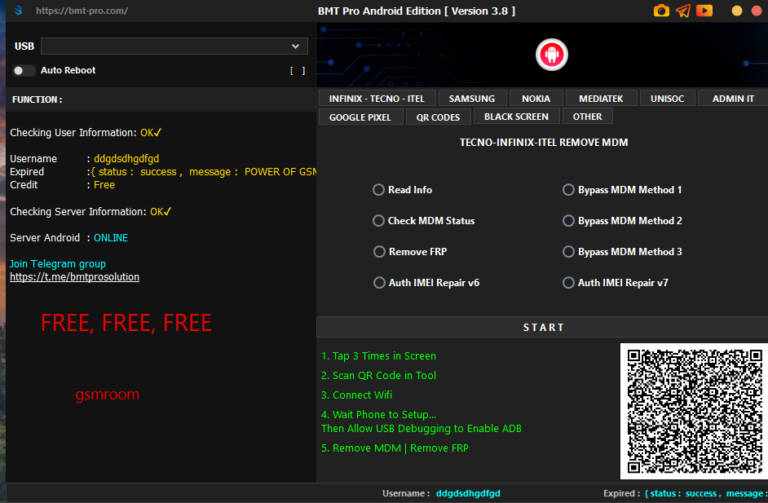Click 'Scan QR Code in Tool' step
The image size is (768, 503).
click(379, 376)
